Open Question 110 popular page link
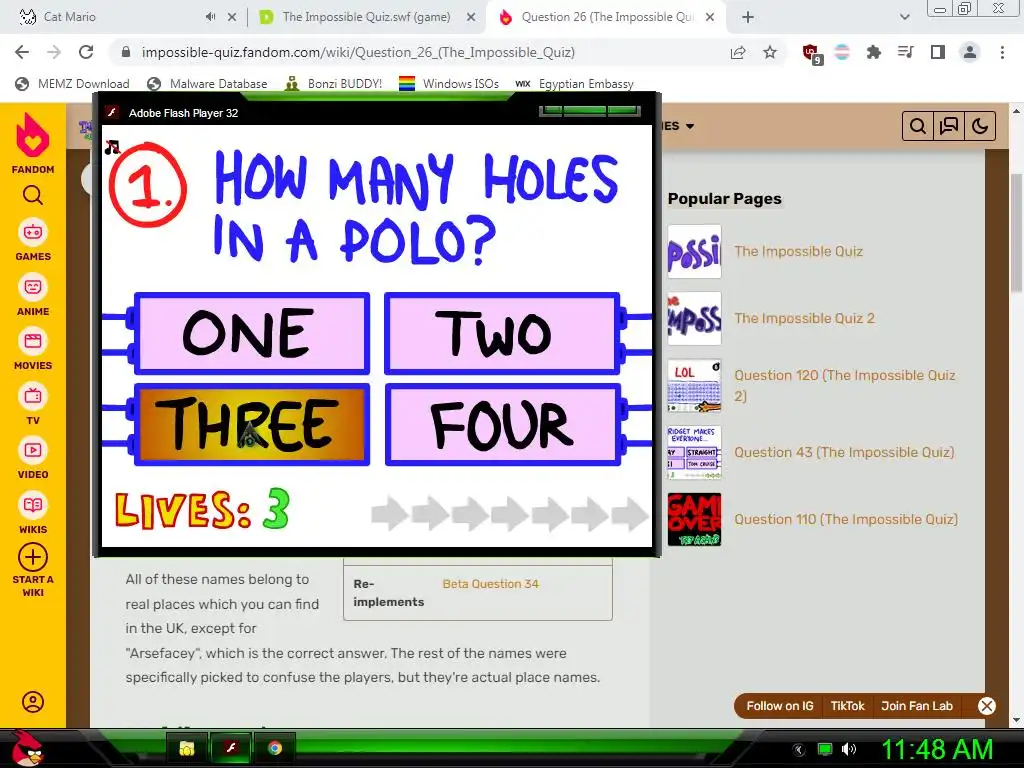1024x768 pixels. (846, 519)
